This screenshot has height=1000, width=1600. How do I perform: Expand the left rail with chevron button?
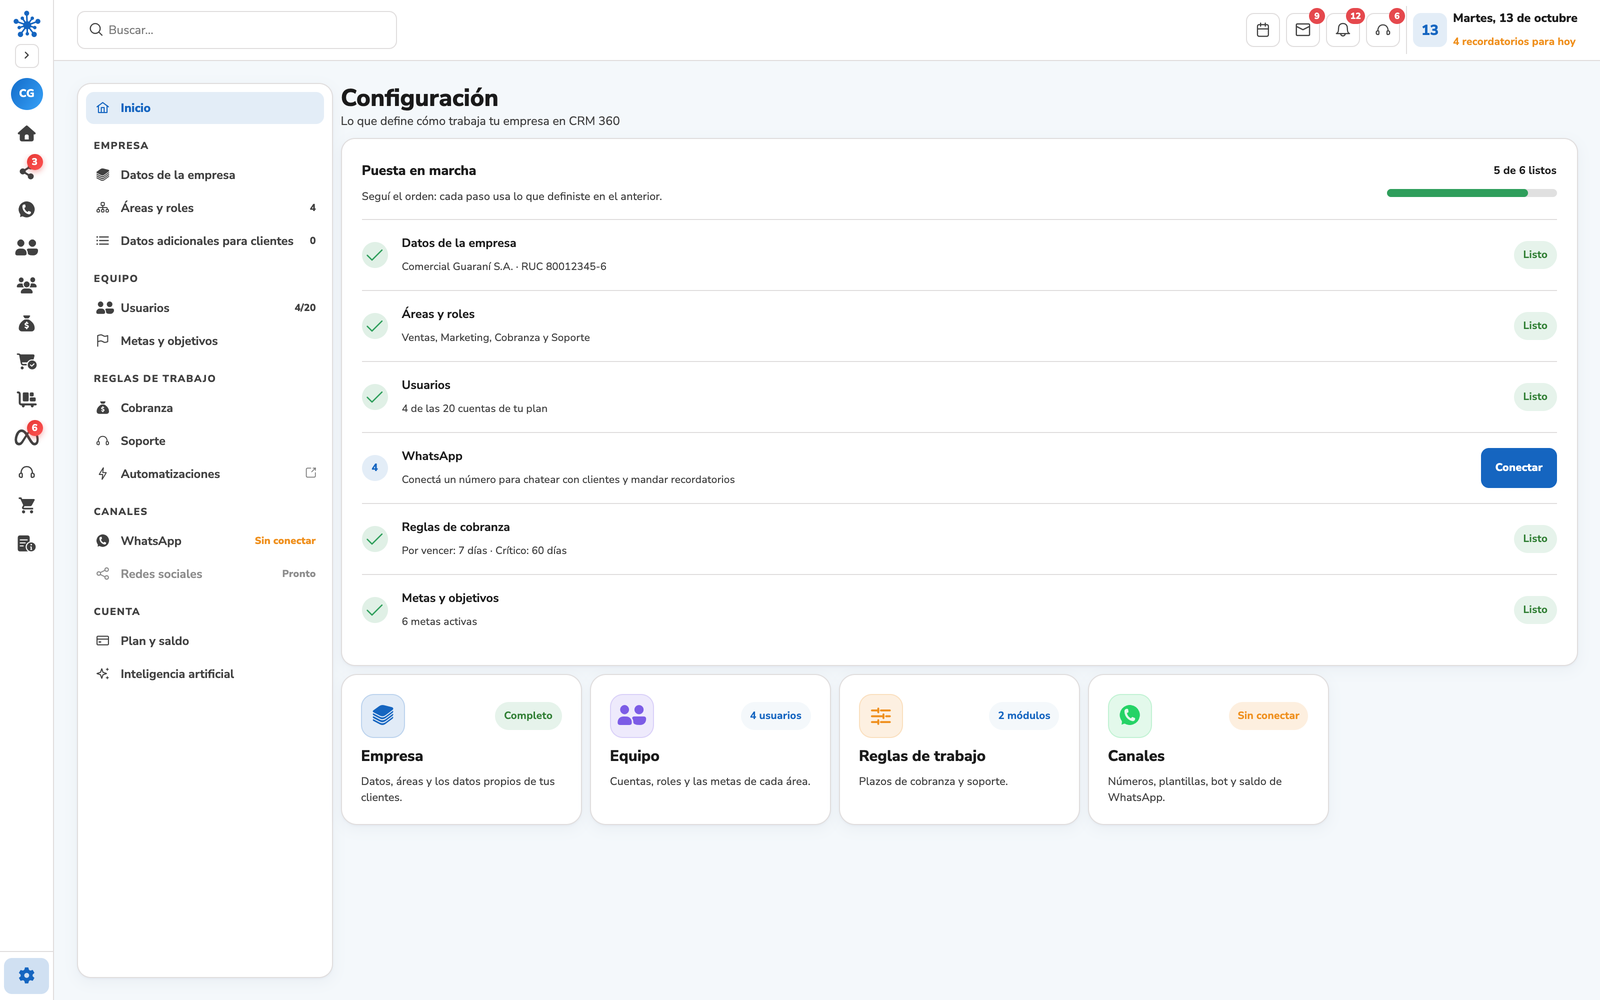click(x=27, y=56)
